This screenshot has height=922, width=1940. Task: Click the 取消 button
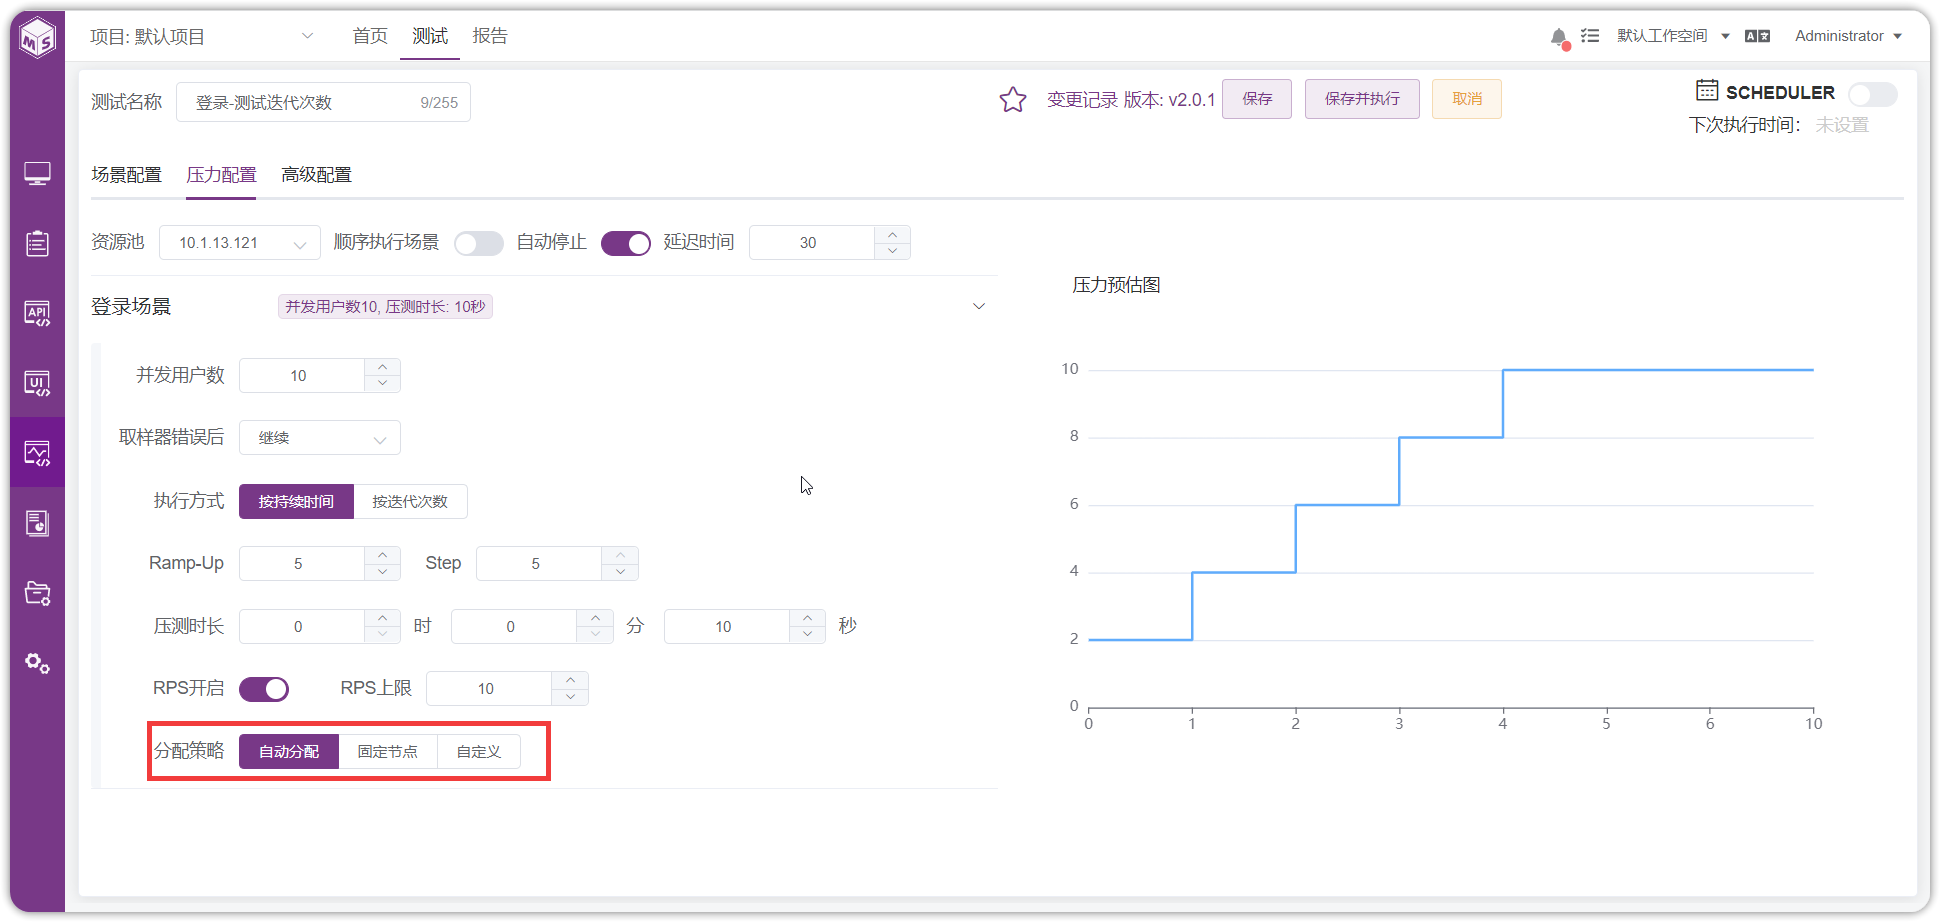coord(1467,99)
